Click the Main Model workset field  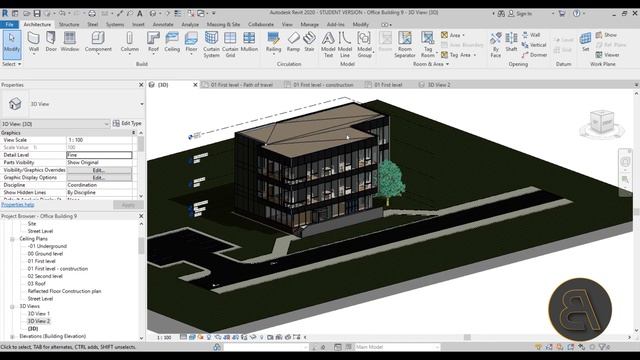click(397, 347)
